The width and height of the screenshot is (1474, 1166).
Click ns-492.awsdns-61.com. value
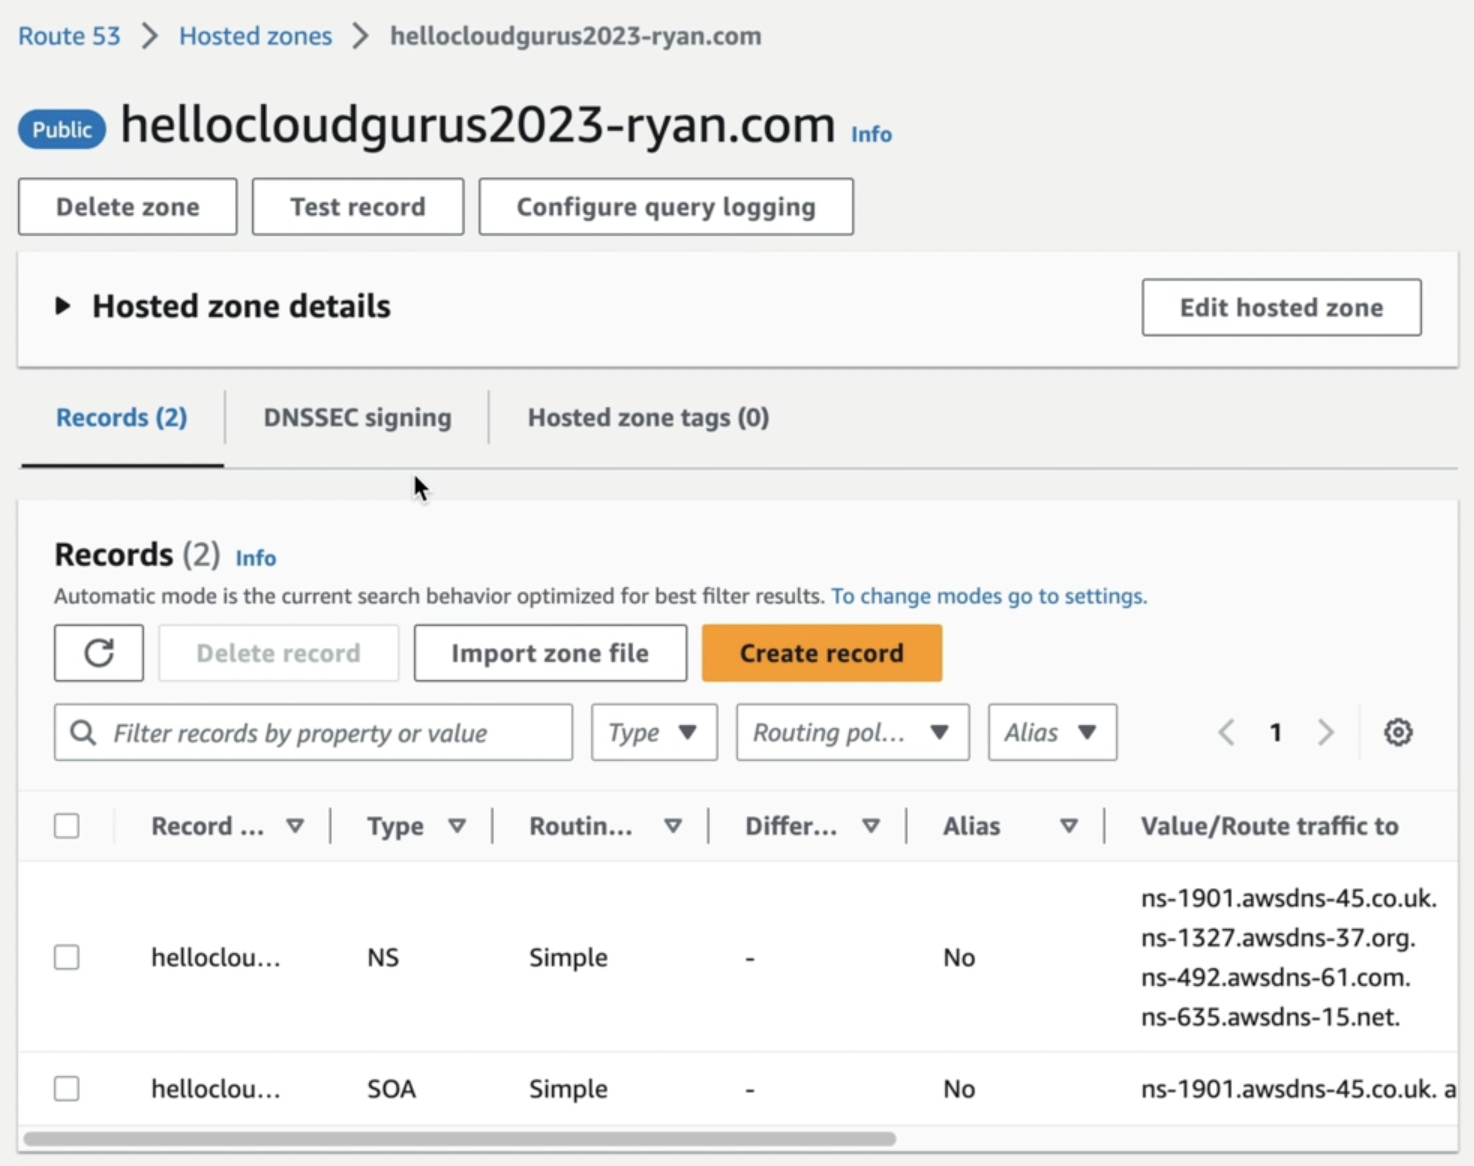(x=1275, y=977)
